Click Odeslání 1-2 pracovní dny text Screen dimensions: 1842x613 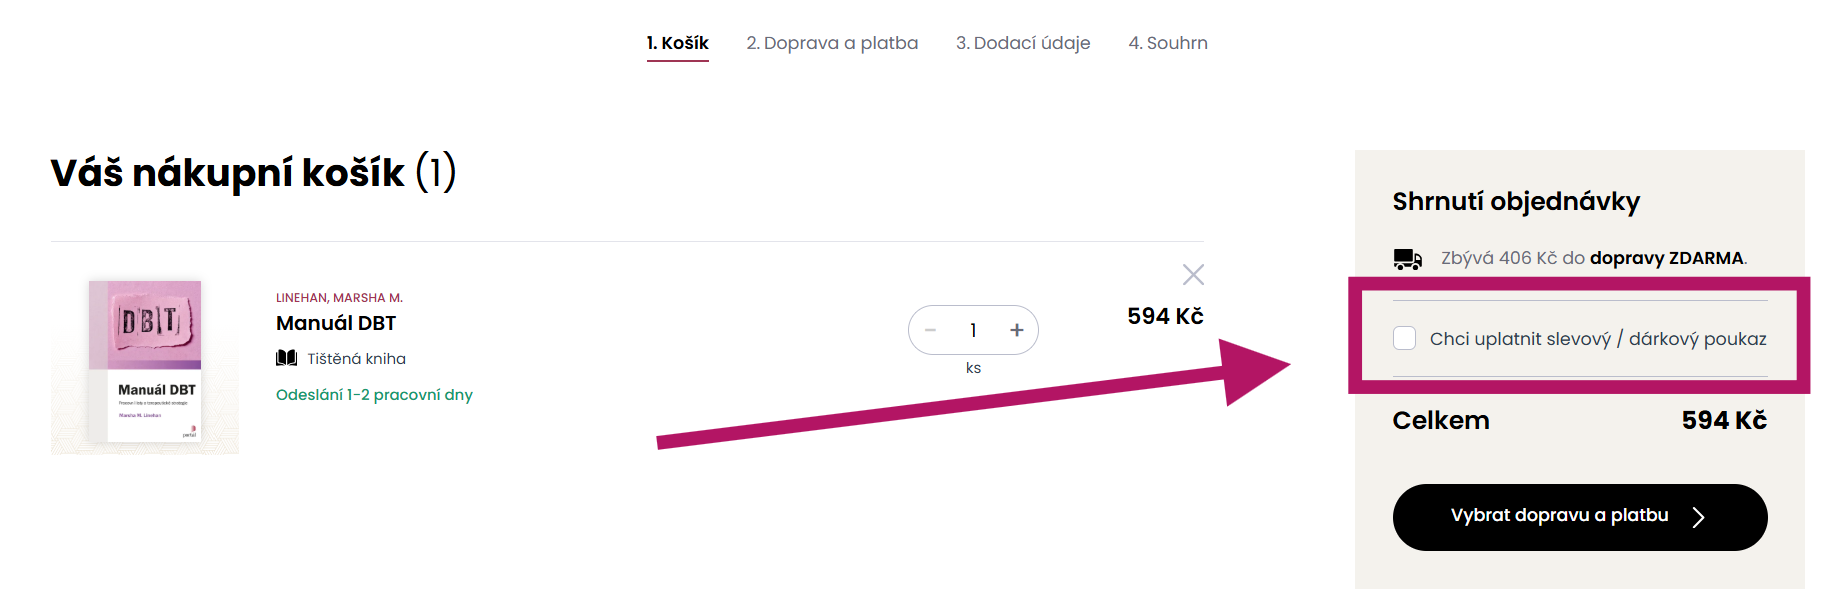point(374,395)
